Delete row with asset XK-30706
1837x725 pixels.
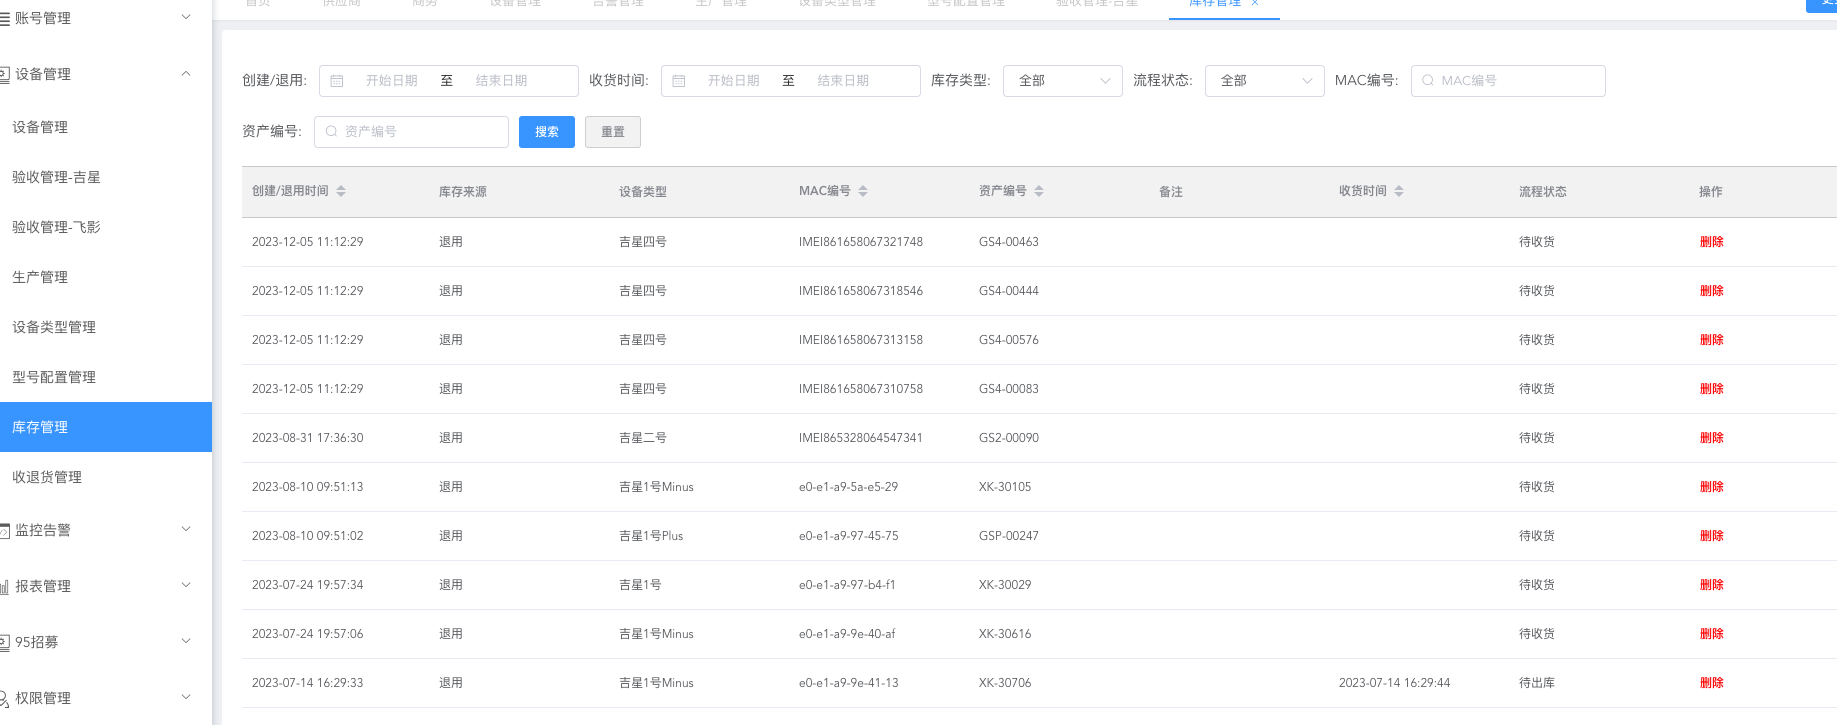point(1711,683)
